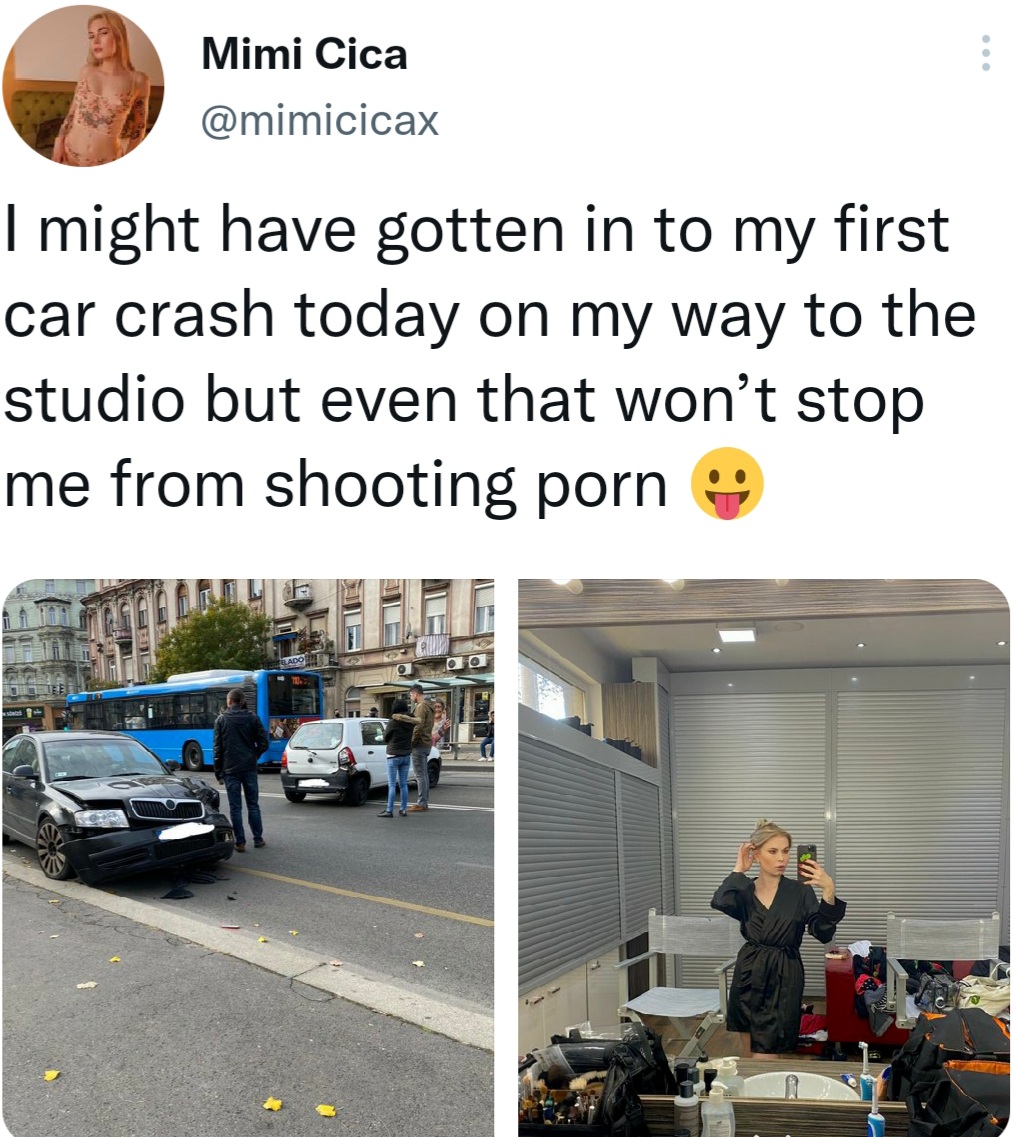Image resolution: width=1014 pixels, height=1137 pixels.
Task: Click the phone held in the mirror selfie
Action: coord(806,857)
